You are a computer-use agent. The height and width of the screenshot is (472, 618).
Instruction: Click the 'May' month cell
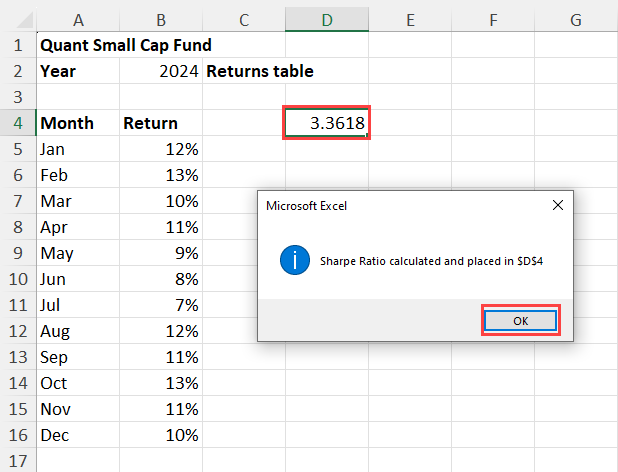78,253
